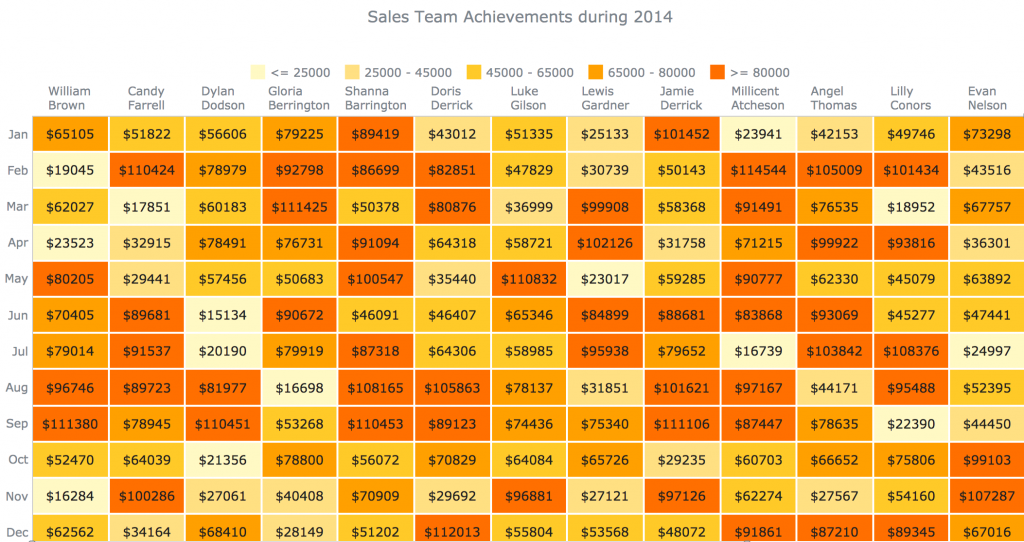Click the cell with $24997

(x=987, y=351)
